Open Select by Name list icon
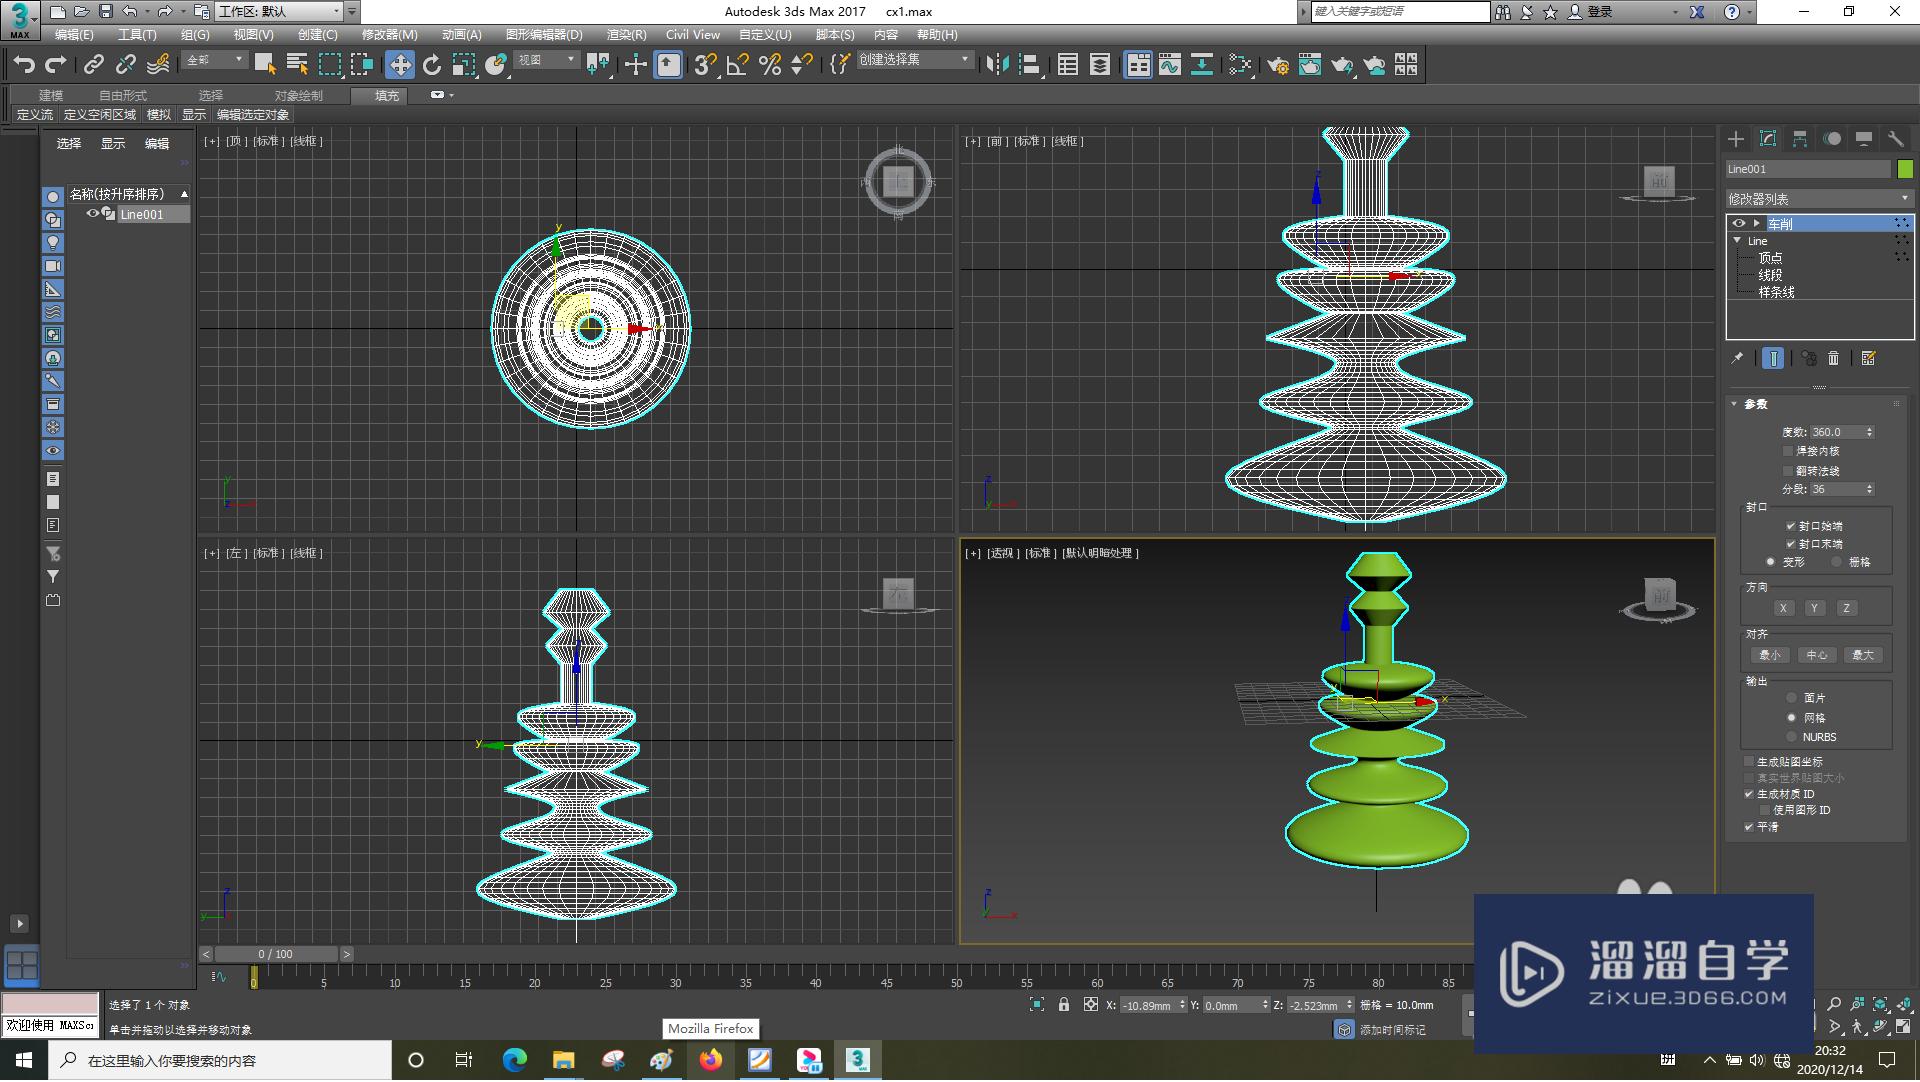This screenshot has width=1920, height=1082. 297,65
